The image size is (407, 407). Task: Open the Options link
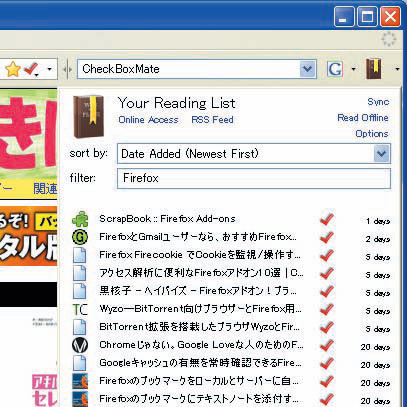click(x=372, y=134)
